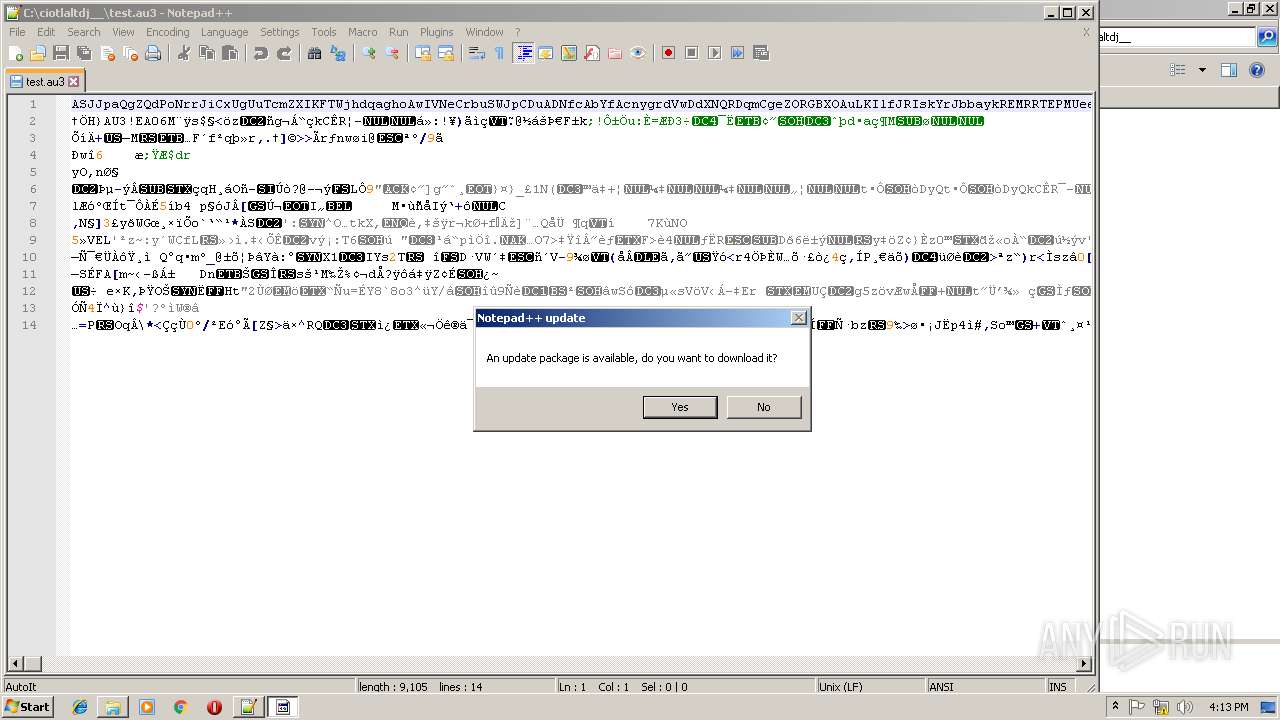Open the Document Map panel icon
This screenshot has height=720, width=1280.
pos(569,53)
